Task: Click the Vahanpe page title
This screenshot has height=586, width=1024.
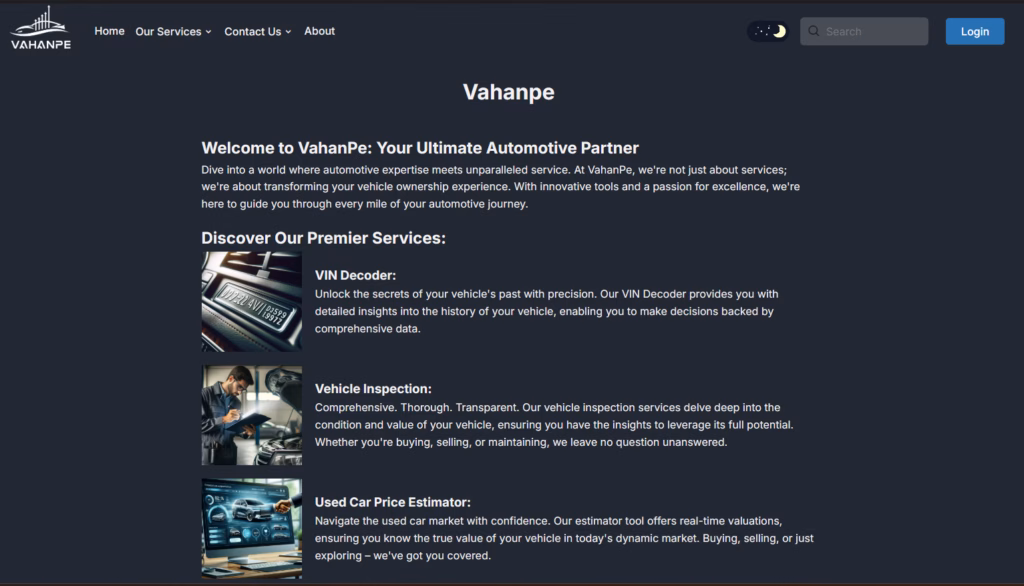Action: [x=509, y=92]
